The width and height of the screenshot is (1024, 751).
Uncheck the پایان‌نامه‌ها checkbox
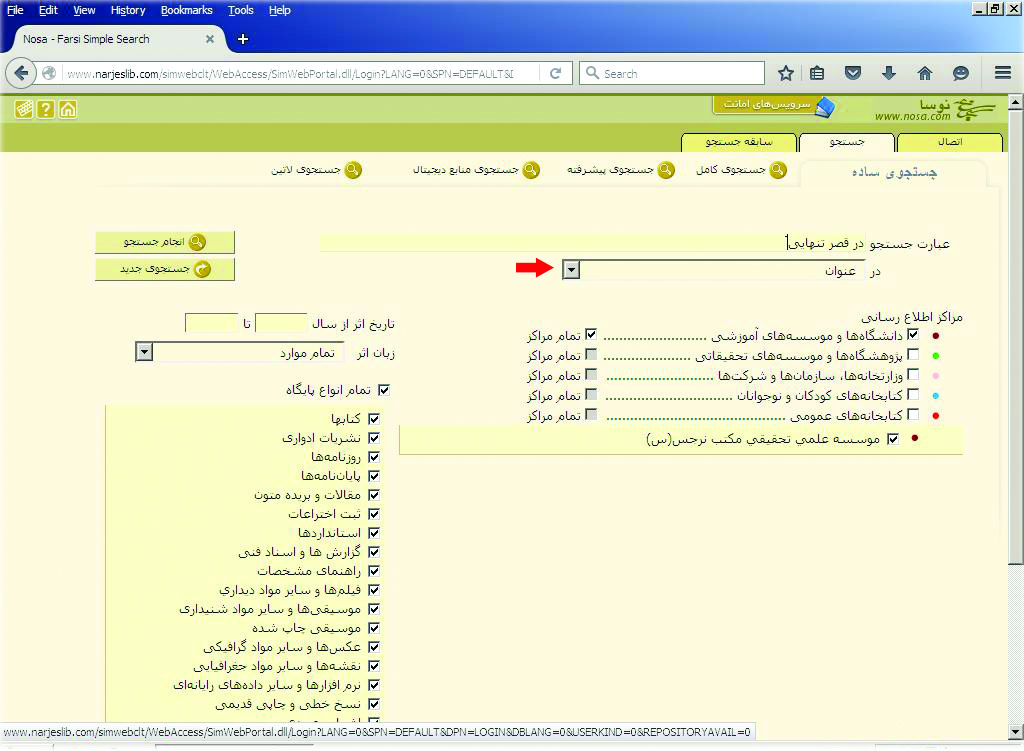point(374,475)
